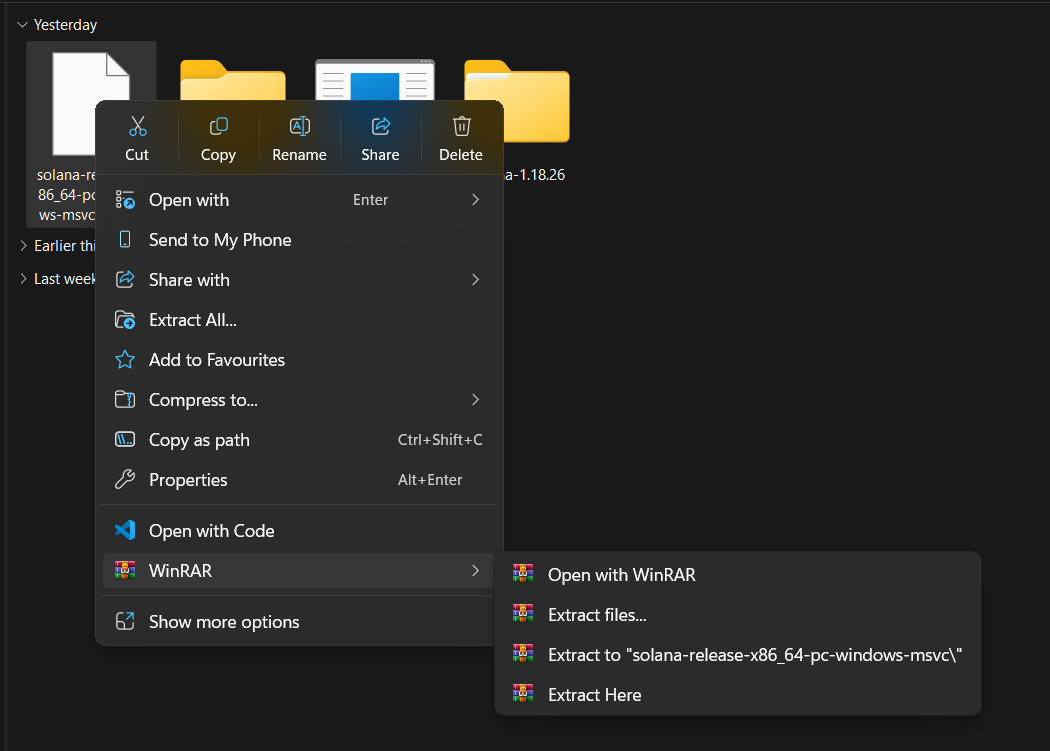This screenshot has width=1050, height=751.
Task: Collapse the Yesterday group
Action: [x=22, y=24]
